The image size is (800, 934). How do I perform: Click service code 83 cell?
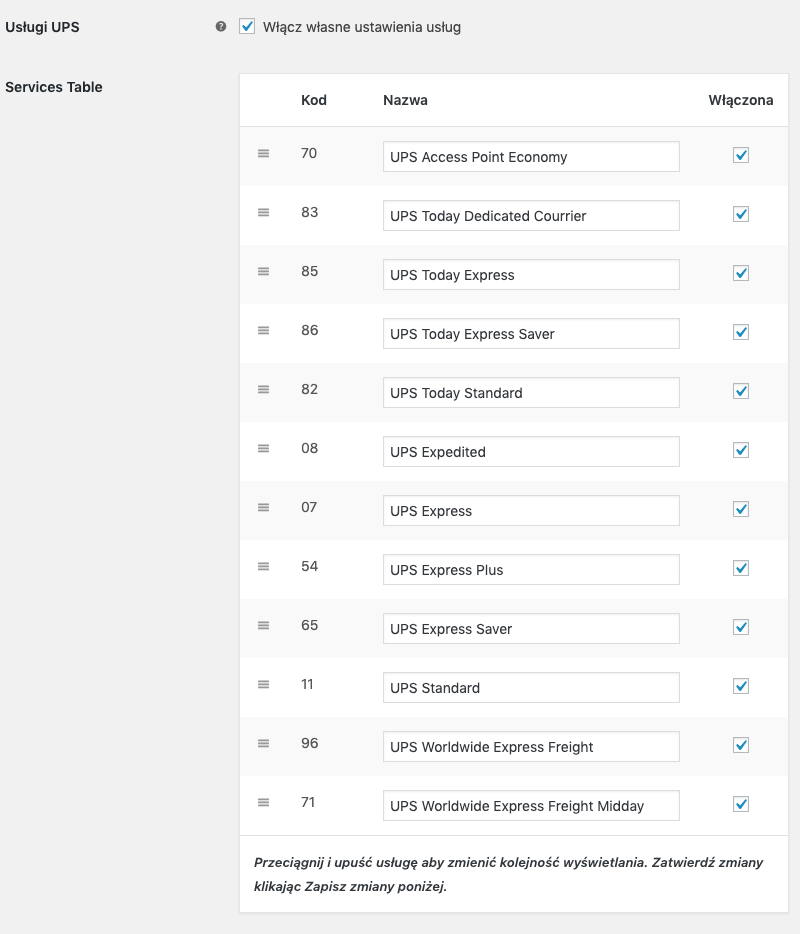click(x=309, y=212)
